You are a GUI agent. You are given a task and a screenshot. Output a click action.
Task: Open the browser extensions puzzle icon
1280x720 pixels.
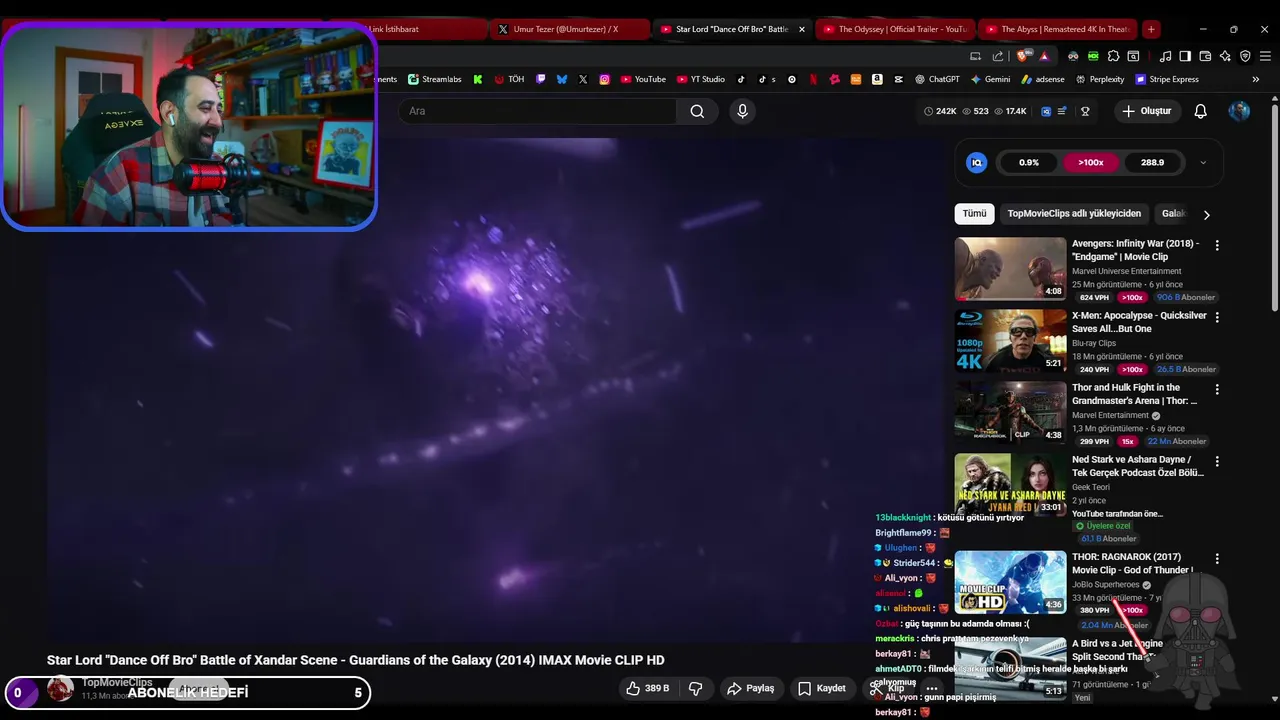tap(1113, 56)
